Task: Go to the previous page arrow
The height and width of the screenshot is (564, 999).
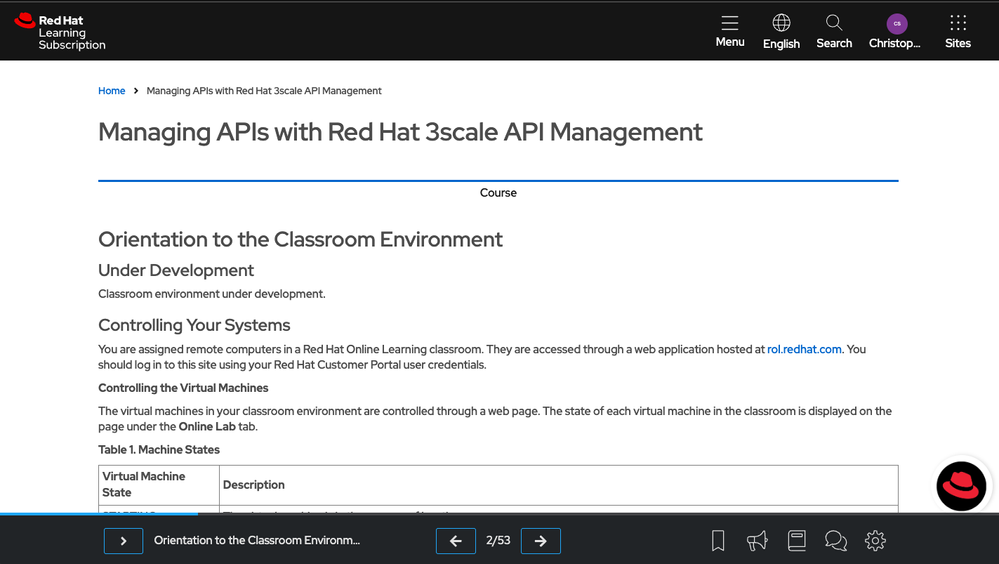Action: click(x=456, y=541)
